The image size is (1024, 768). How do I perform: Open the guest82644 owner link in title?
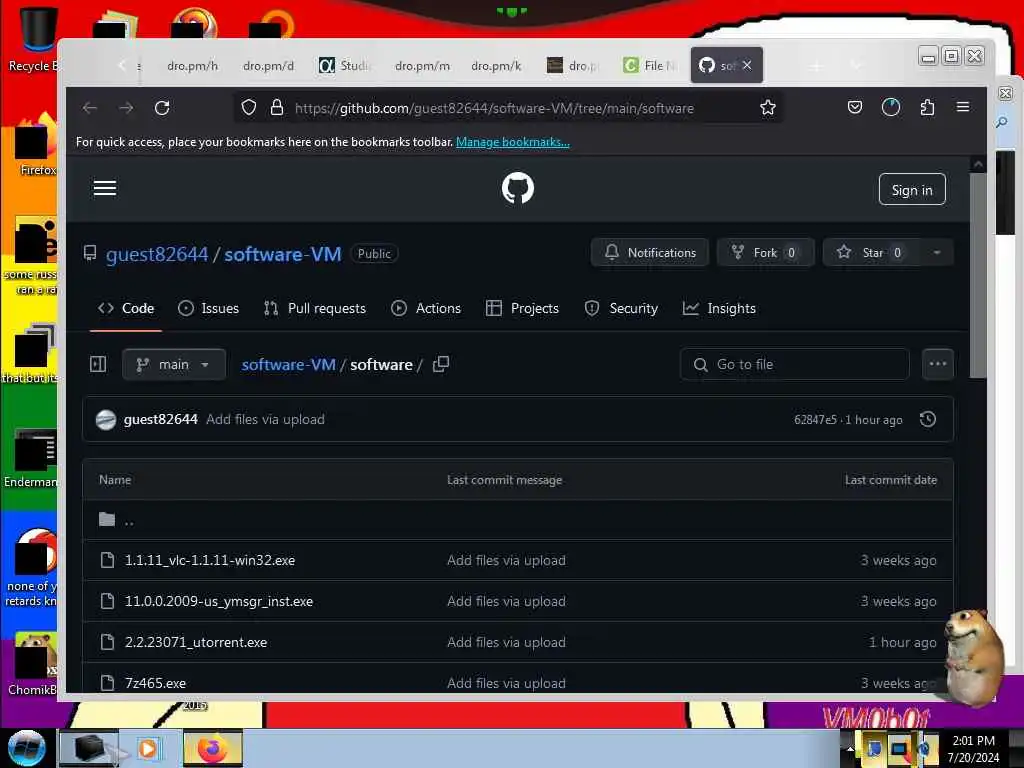point(157,254)
